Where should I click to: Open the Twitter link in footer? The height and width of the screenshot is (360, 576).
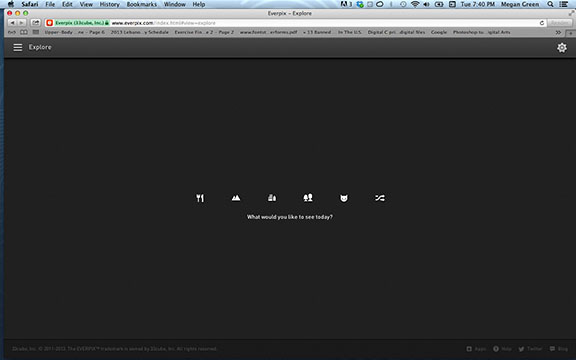[x=530, y=349]
